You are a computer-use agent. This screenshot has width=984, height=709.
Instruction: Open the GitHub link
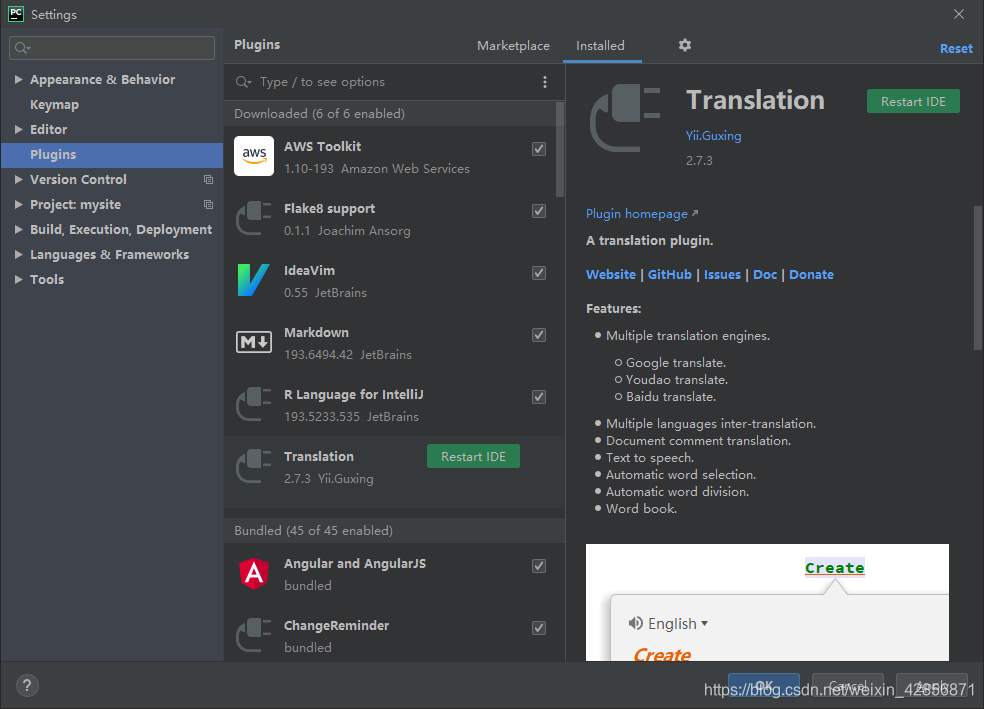pyautogui.click(x=670, y=275)
